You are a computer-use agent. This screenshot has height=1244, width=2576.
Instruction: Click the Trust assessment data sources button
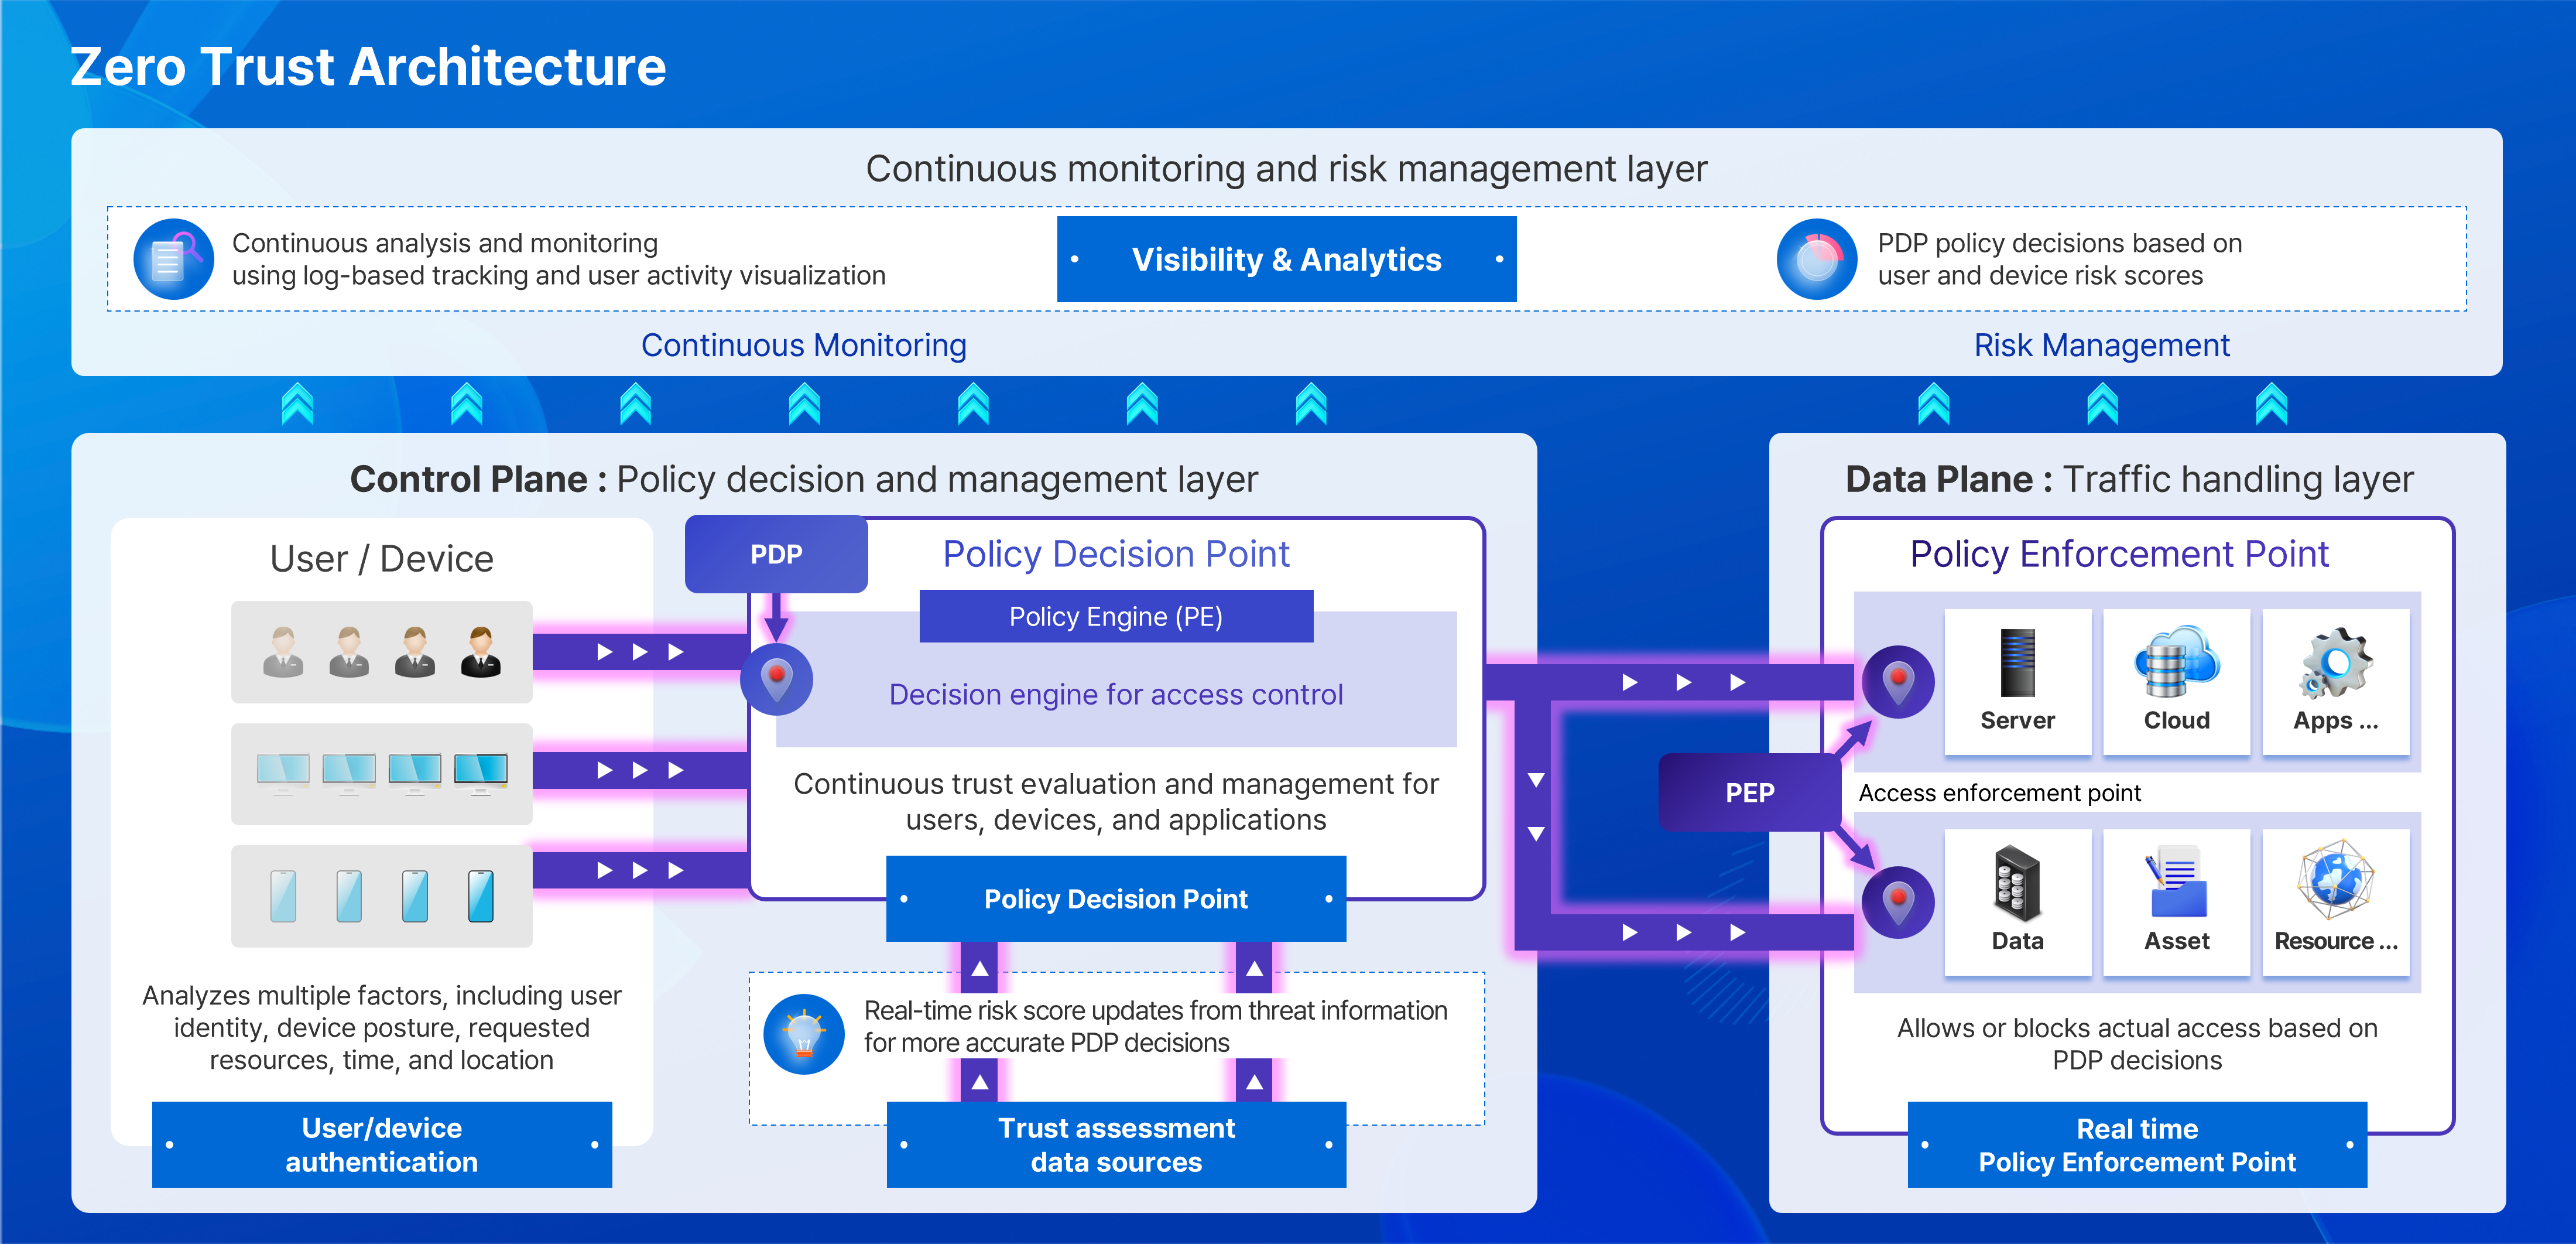coord(1116,1145)
